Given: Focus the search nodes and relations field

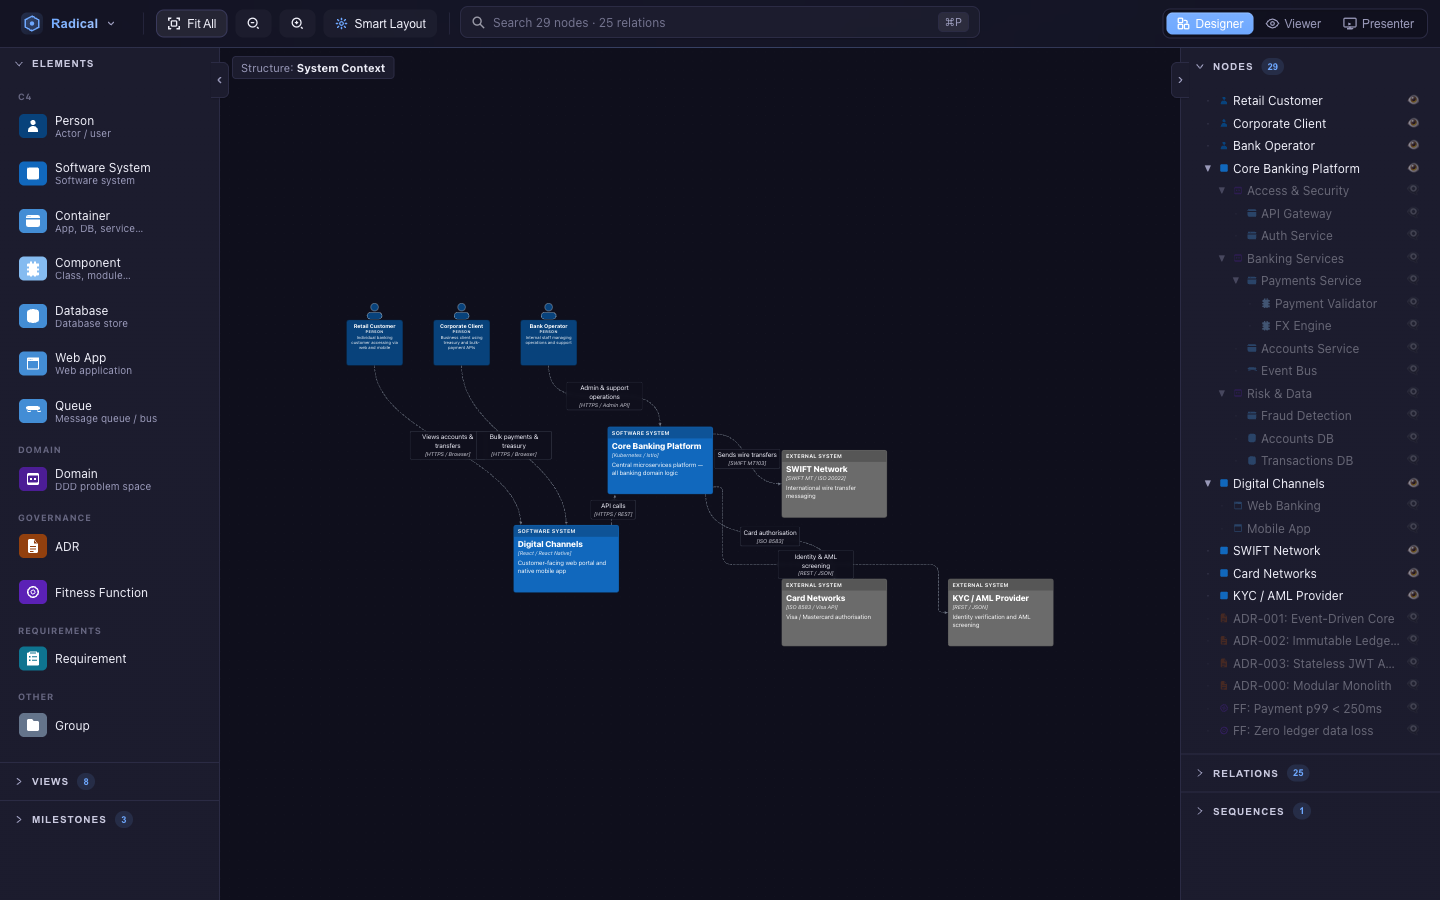Looking at the screenshot, I should click(x=720, y=22).
